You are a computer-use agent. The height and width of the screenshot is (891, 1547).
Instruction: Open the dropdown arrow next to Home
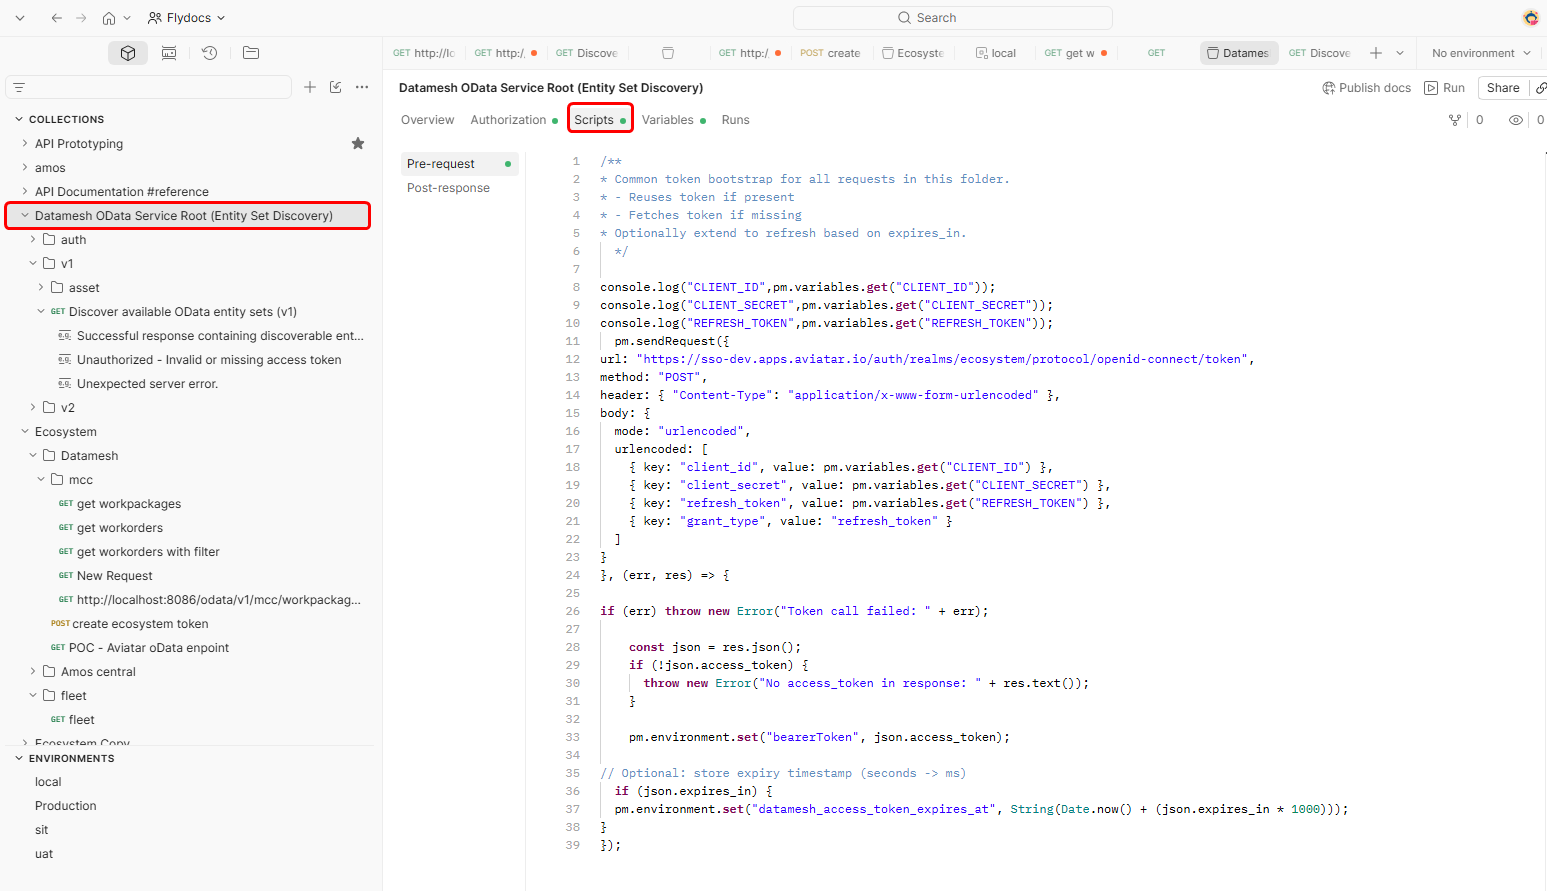[x=127, y=18]
